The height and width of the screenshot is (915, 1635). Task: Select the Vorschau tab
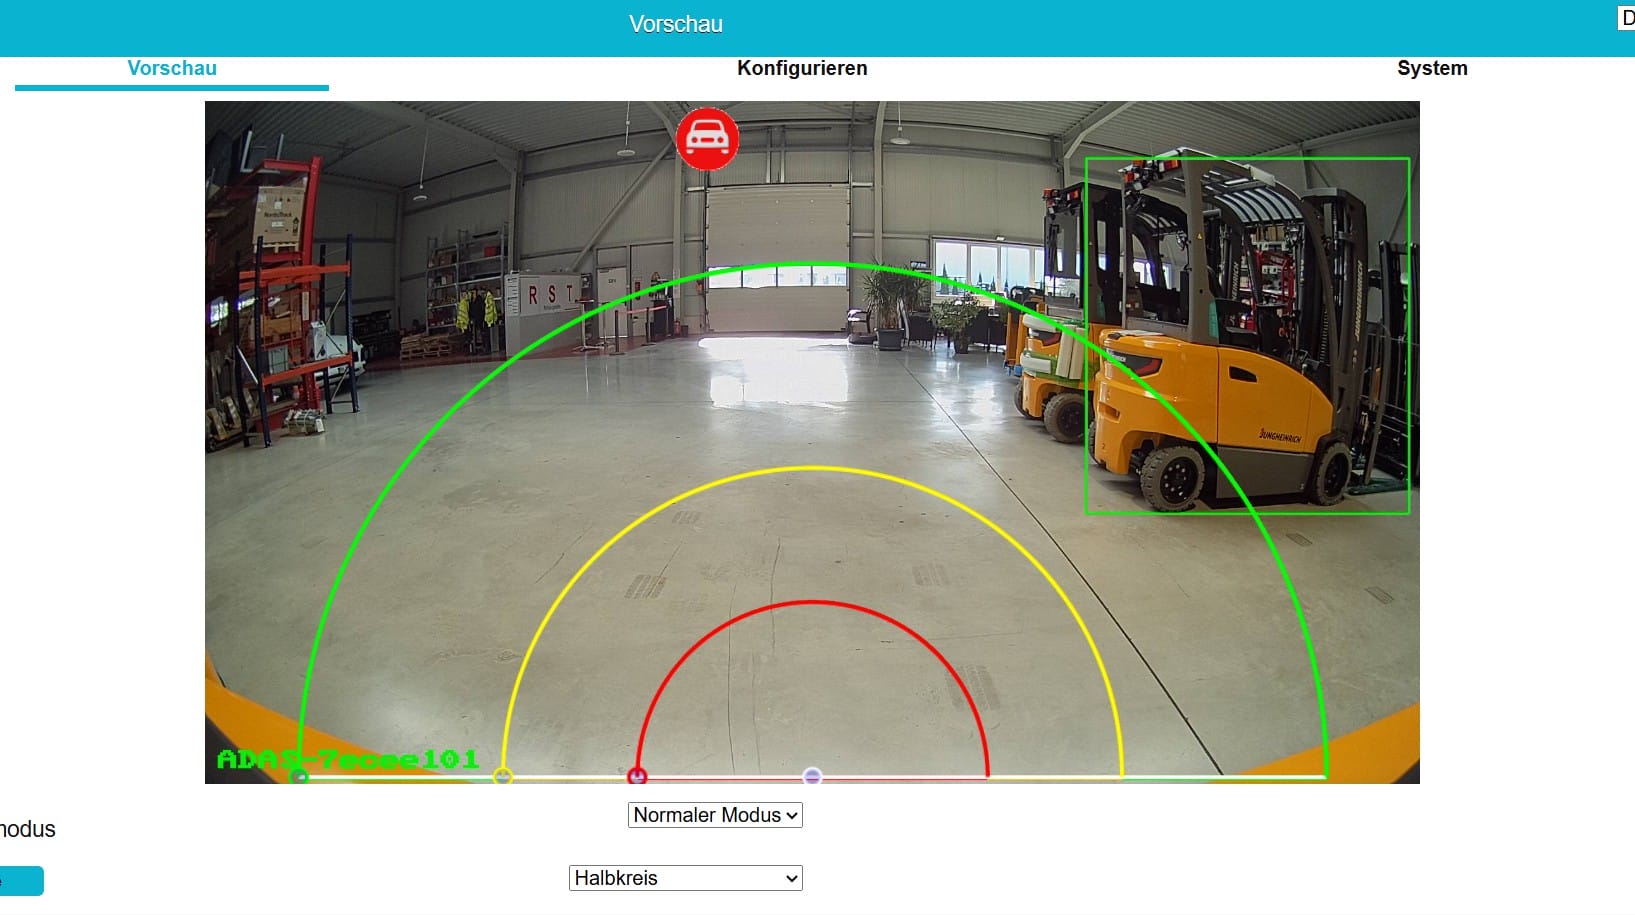tap(172, 68)
